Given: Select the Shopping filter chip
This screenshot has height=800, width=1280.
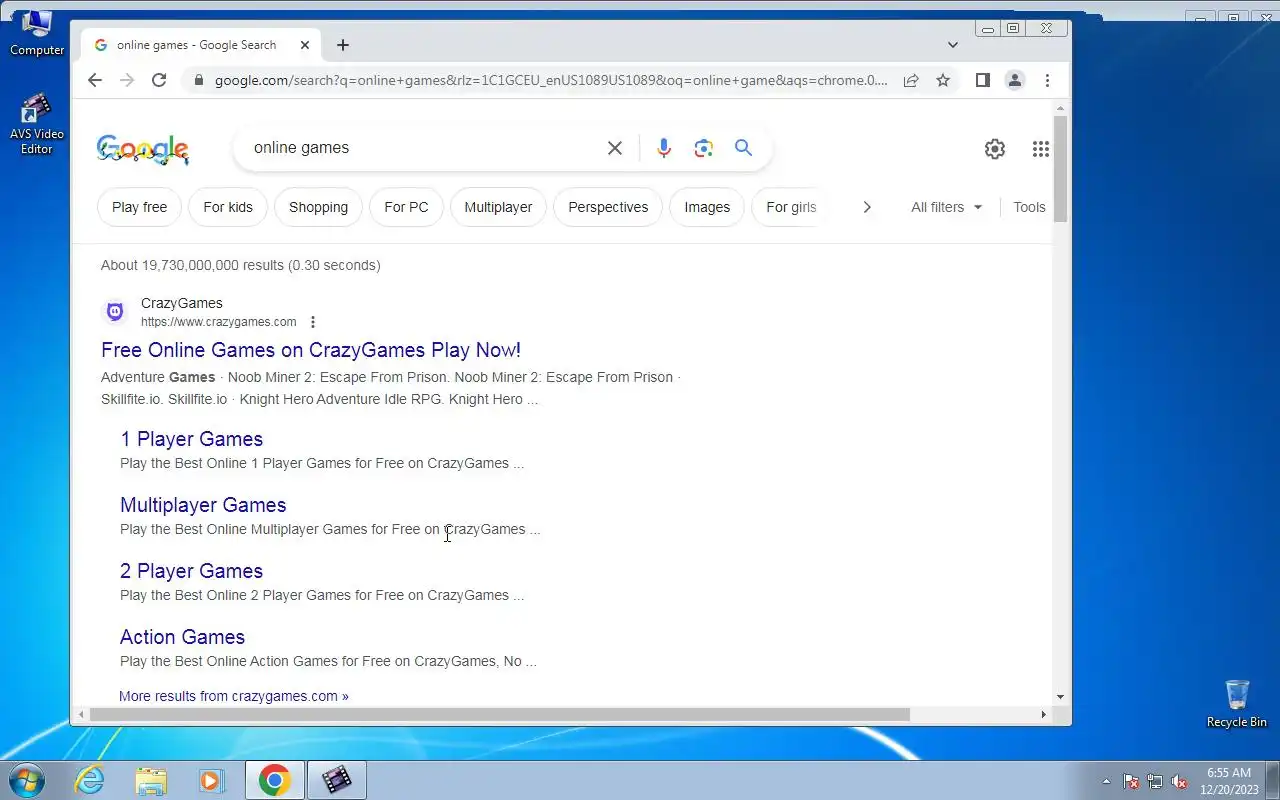Looking at the screenshot, I should tap(318, 207).
